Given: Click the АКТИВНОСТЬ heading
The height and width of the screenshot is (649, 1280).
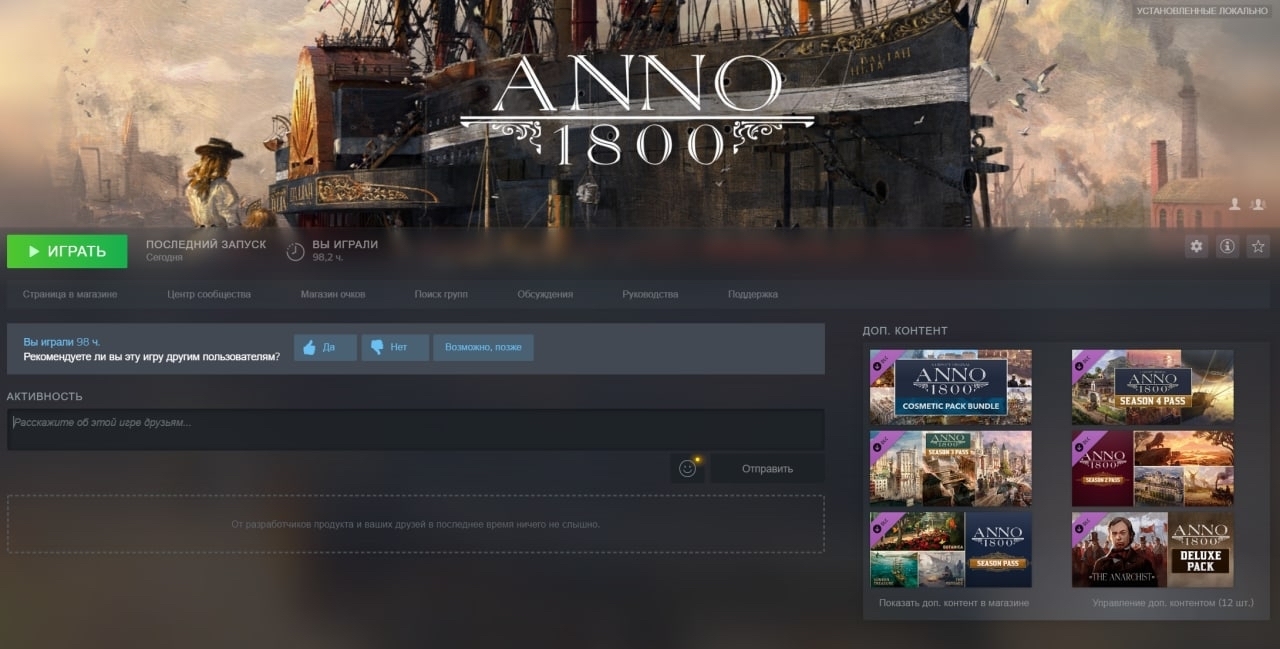Looking at the screenshot, I should click(x=45, y=397).
